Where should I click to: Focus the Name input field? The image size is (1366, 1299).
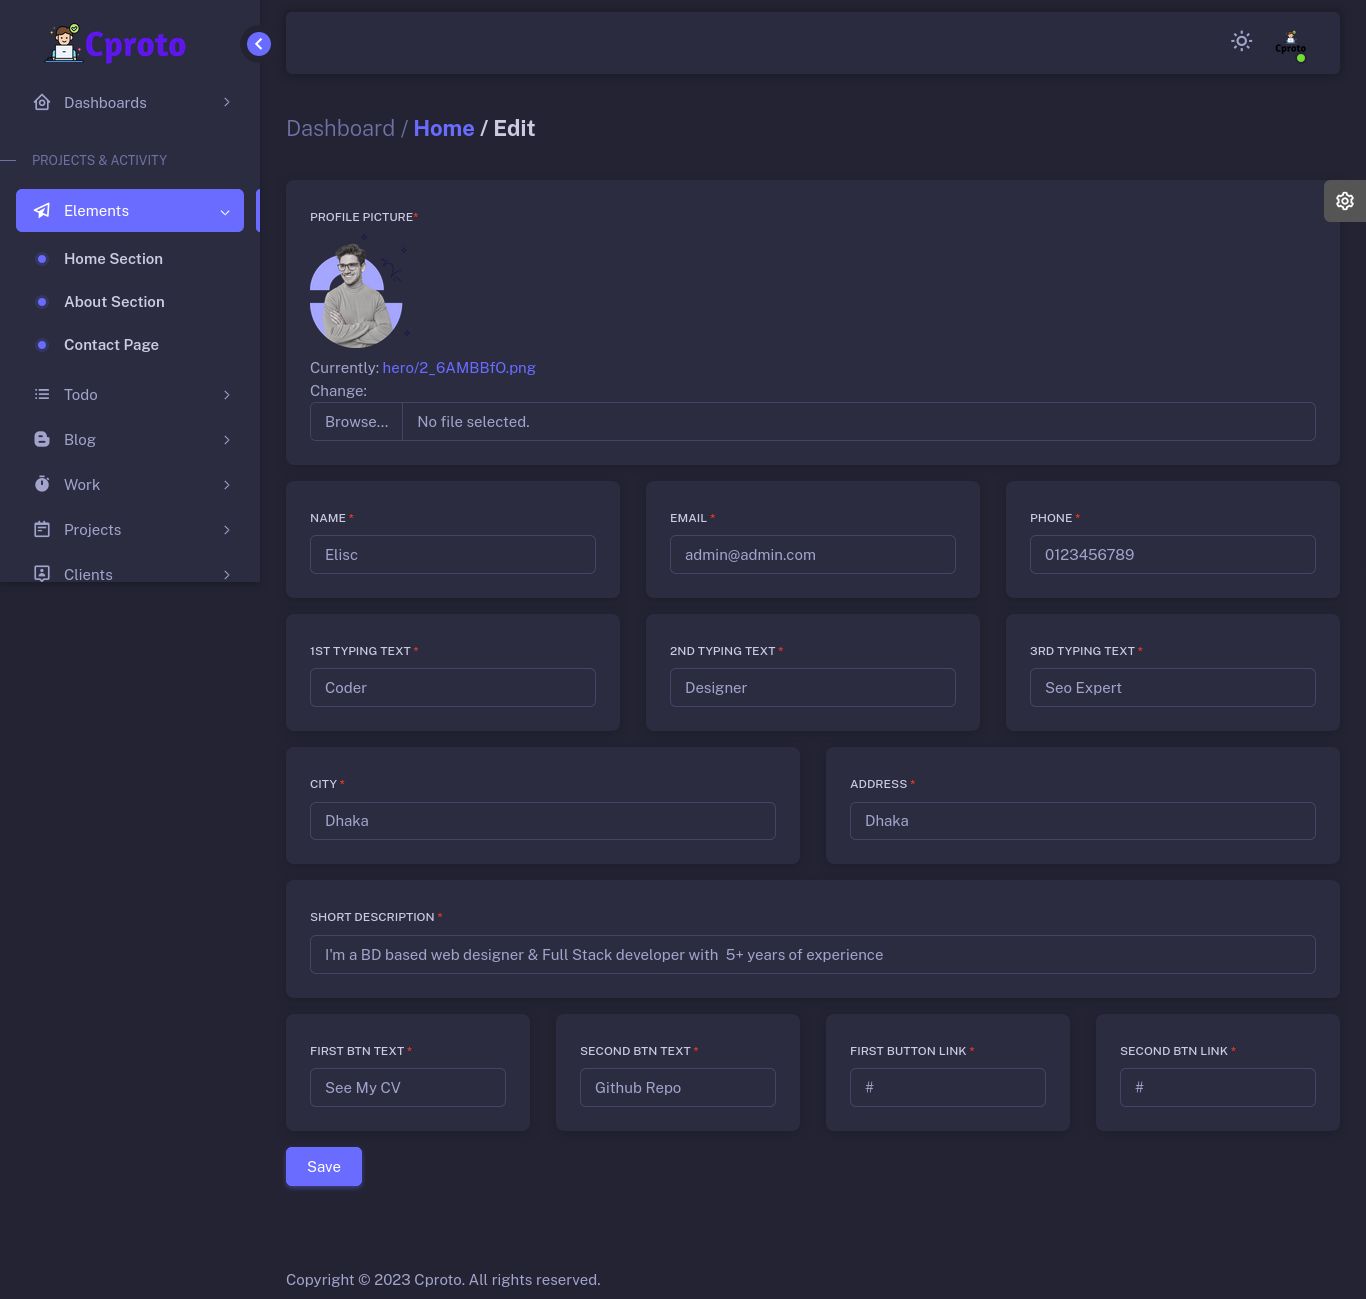tap(453, 554)
